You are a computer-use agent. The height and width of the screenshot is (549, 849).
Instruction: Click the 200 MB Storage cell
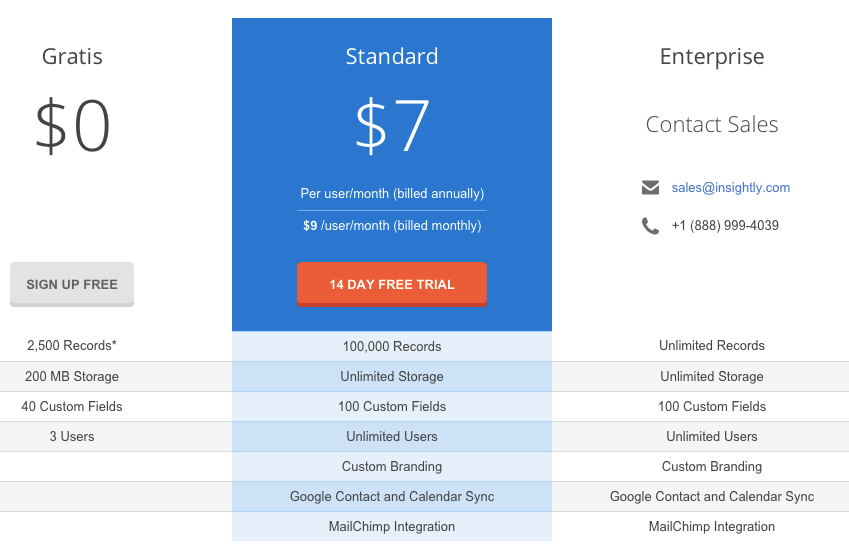(x=72, y=377)
